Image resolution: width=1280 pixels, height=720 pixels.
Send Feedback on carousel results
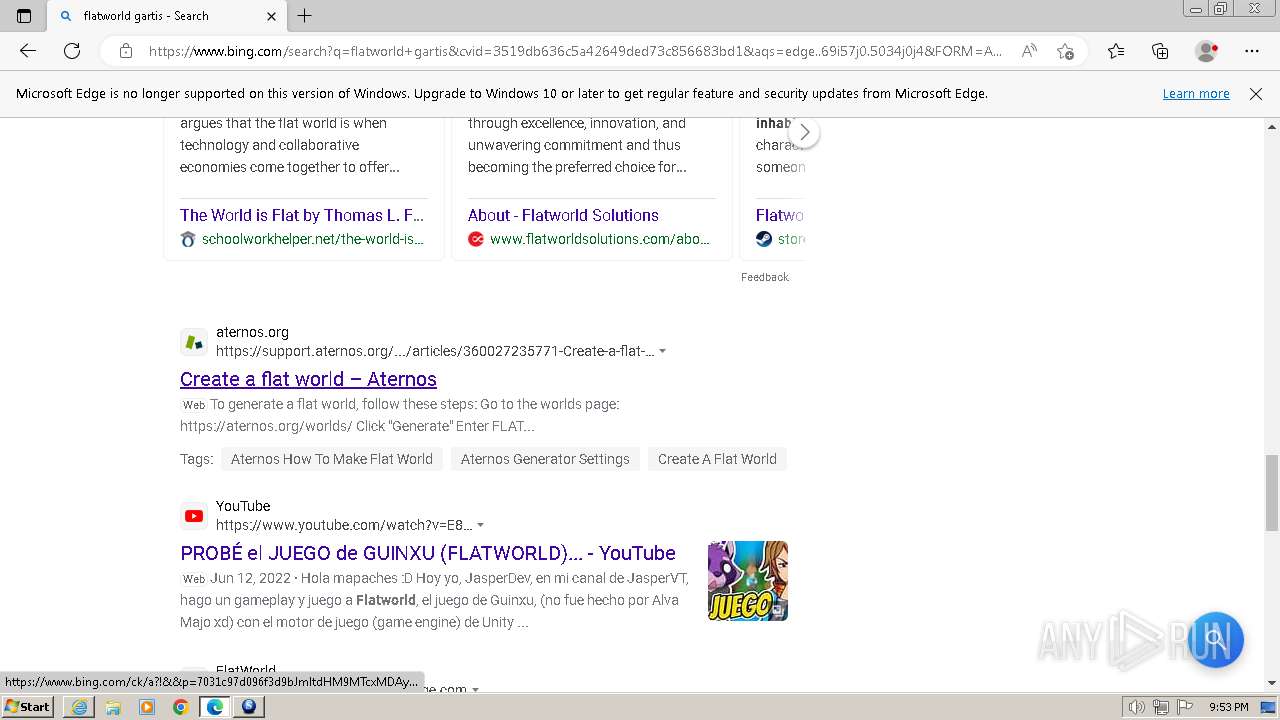(x=765, y=277)
